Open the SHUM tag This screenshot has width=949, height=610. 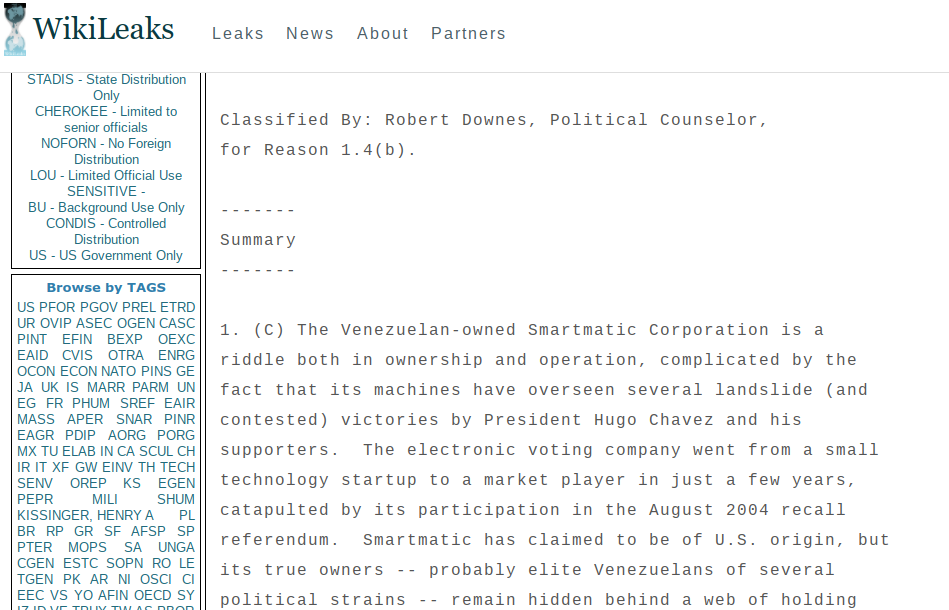176,499
